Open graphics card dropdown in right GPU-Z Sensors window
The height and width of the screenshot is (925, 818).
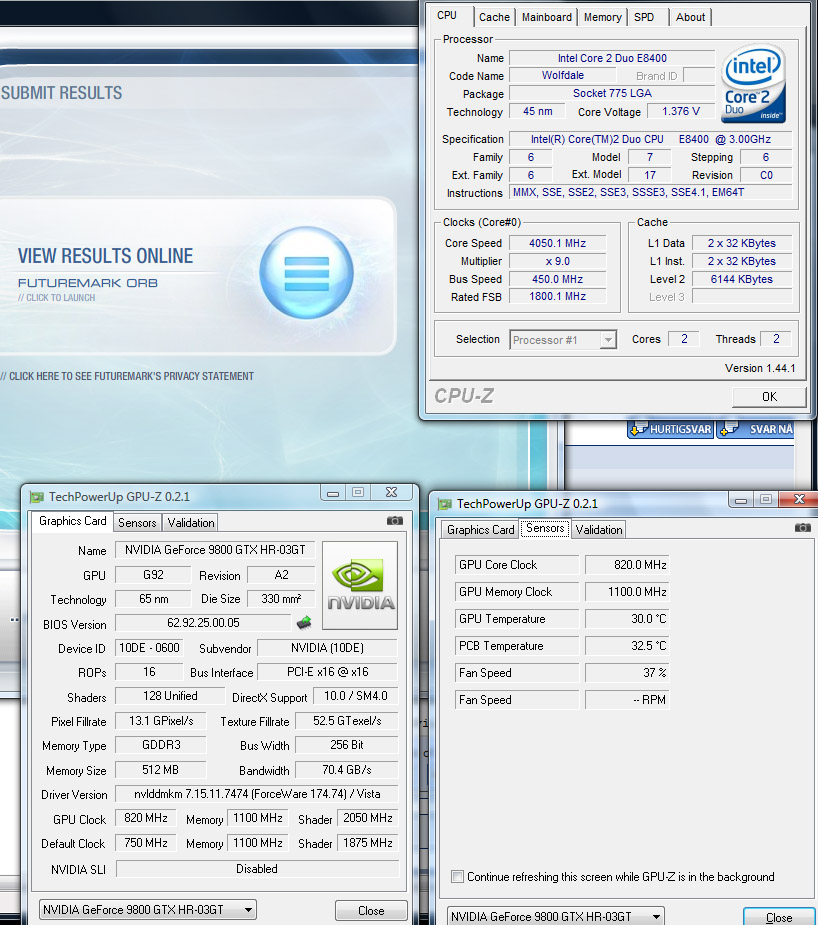tap(556, 916)
